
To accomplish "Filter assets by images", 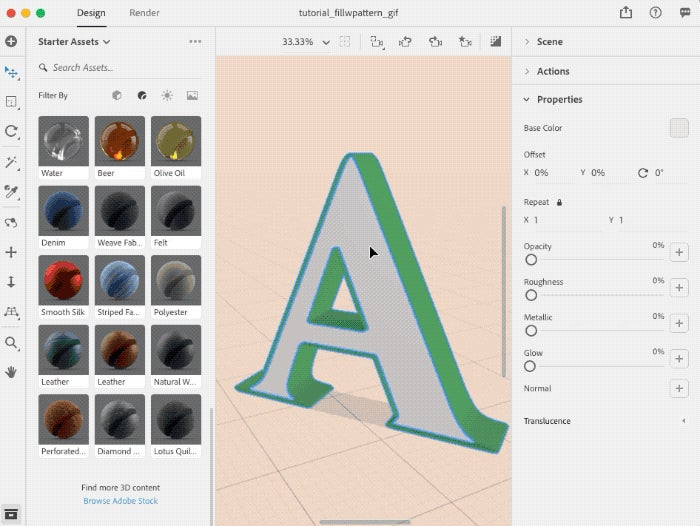I will pyautogui.click(x=192, y=96).
